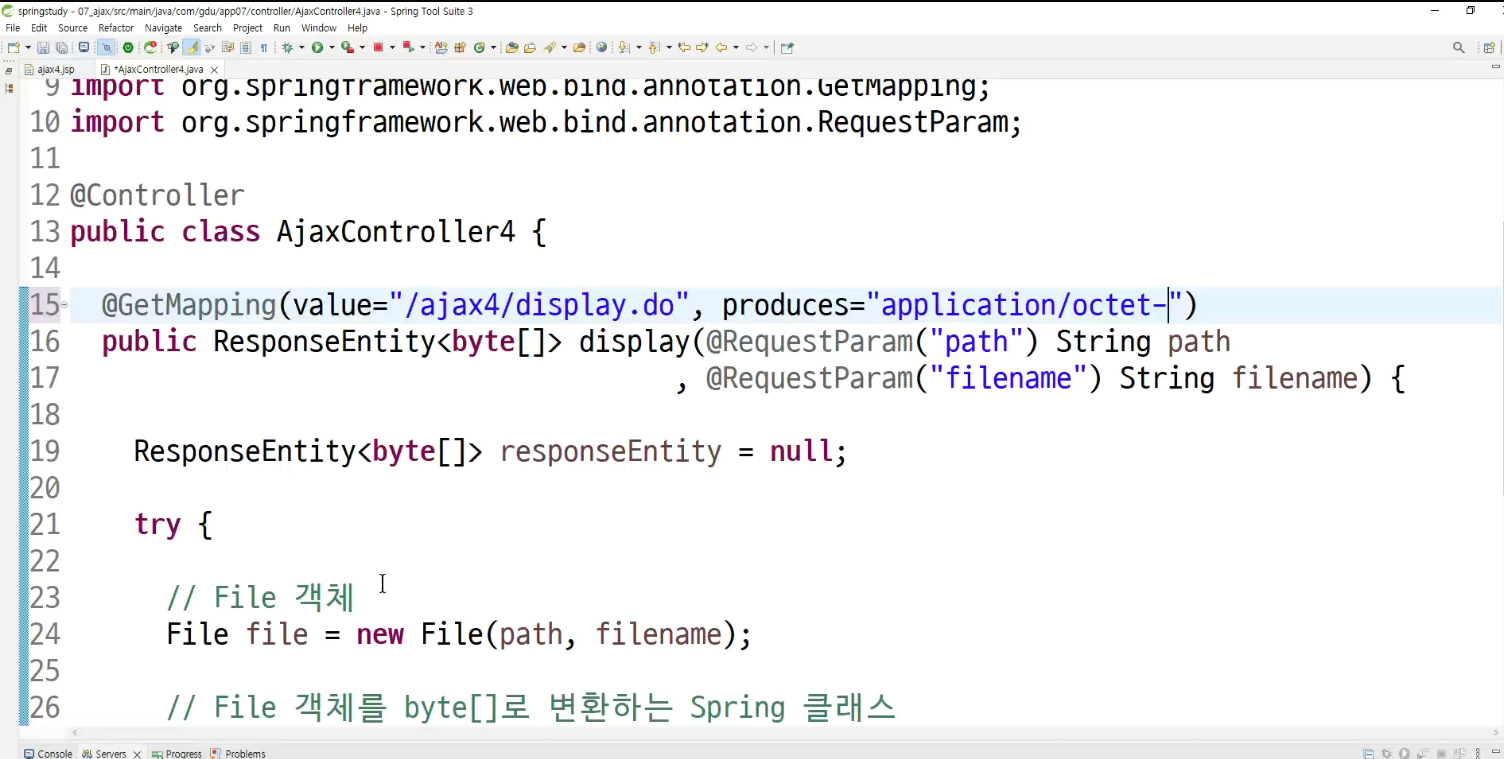Viewport: 1504px width, 759px height.
Task: Open the Window menu
Action: click(x=319, y=28)
